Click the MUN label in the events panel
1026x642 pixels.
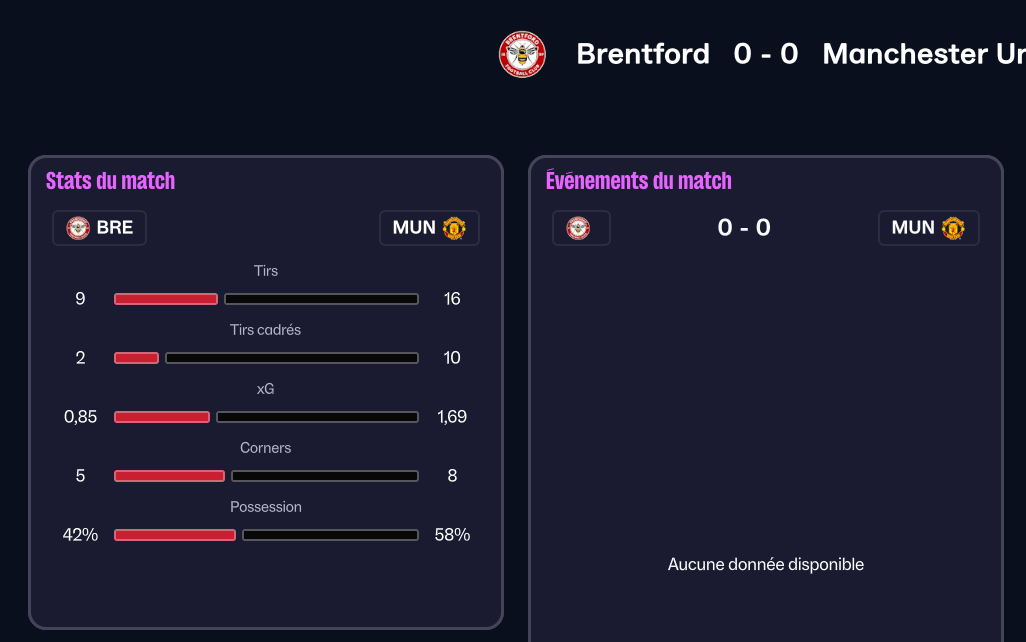pyautogui.click(x=913, y=228)
